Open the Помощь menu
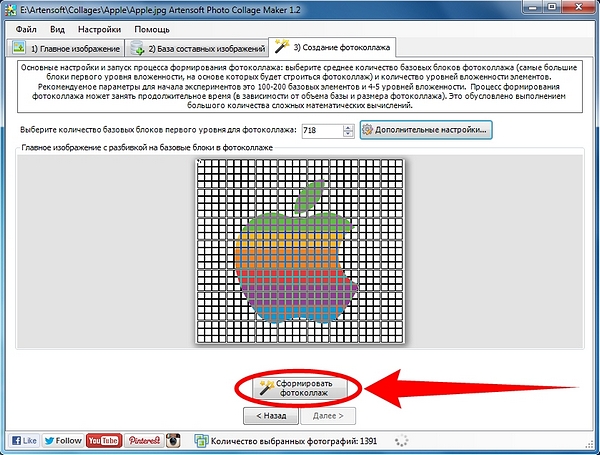The height and width of the screenshot is (455, 600). click(152, 29)
